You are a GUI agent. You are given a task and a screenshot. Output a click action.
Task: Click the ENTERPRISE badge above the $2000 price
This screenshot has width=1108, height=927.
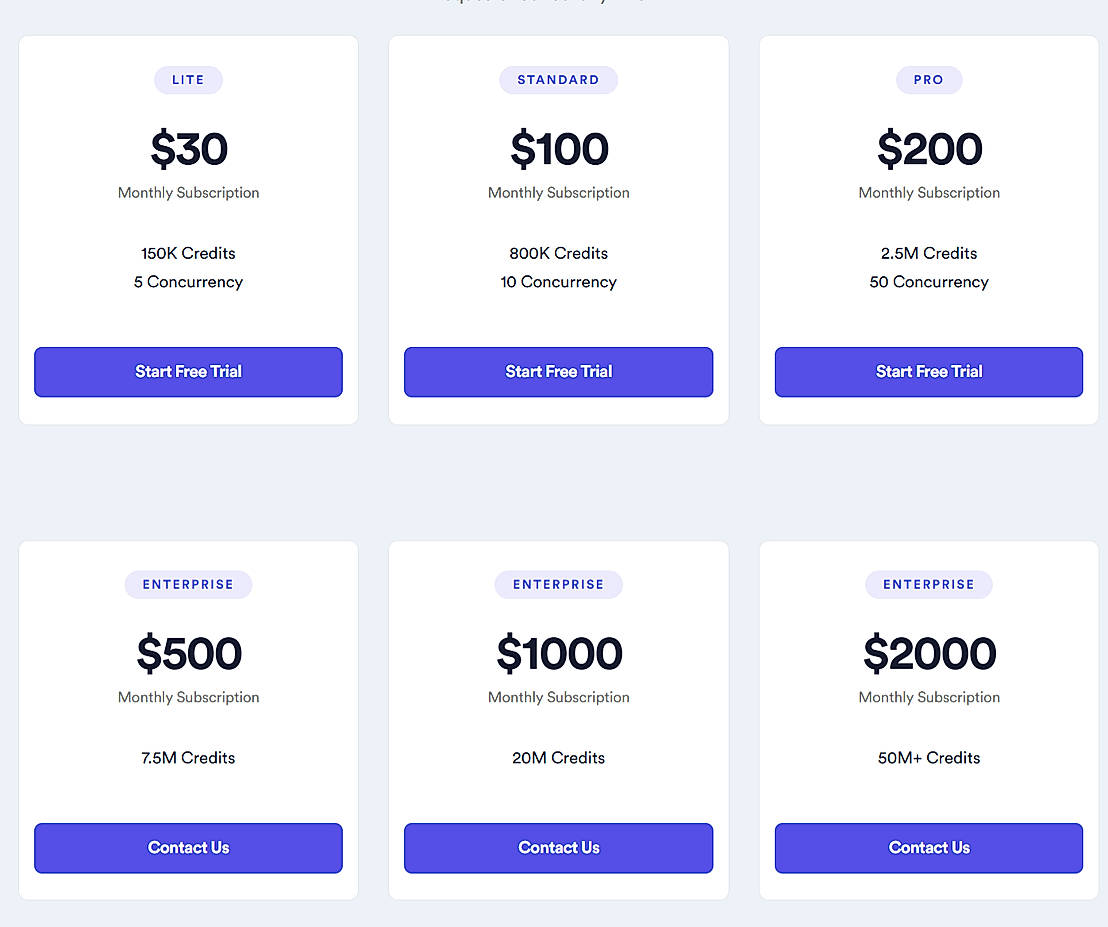pos(928,585)
